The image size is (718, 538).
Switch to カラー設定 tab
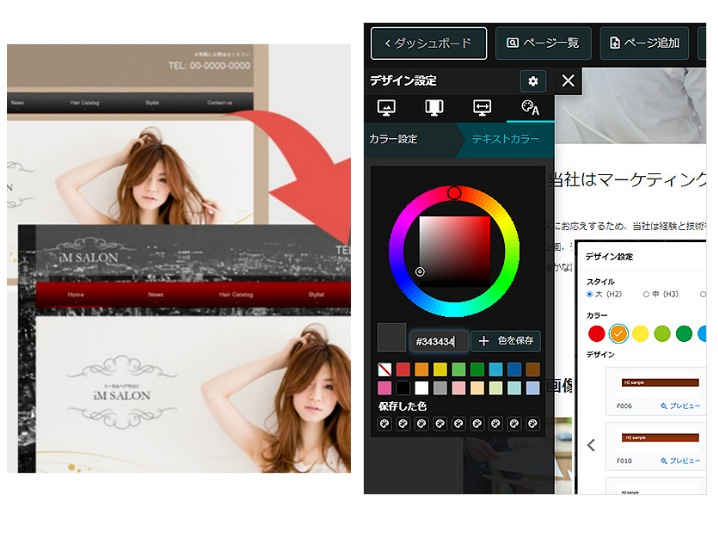[x=393, y=139]
